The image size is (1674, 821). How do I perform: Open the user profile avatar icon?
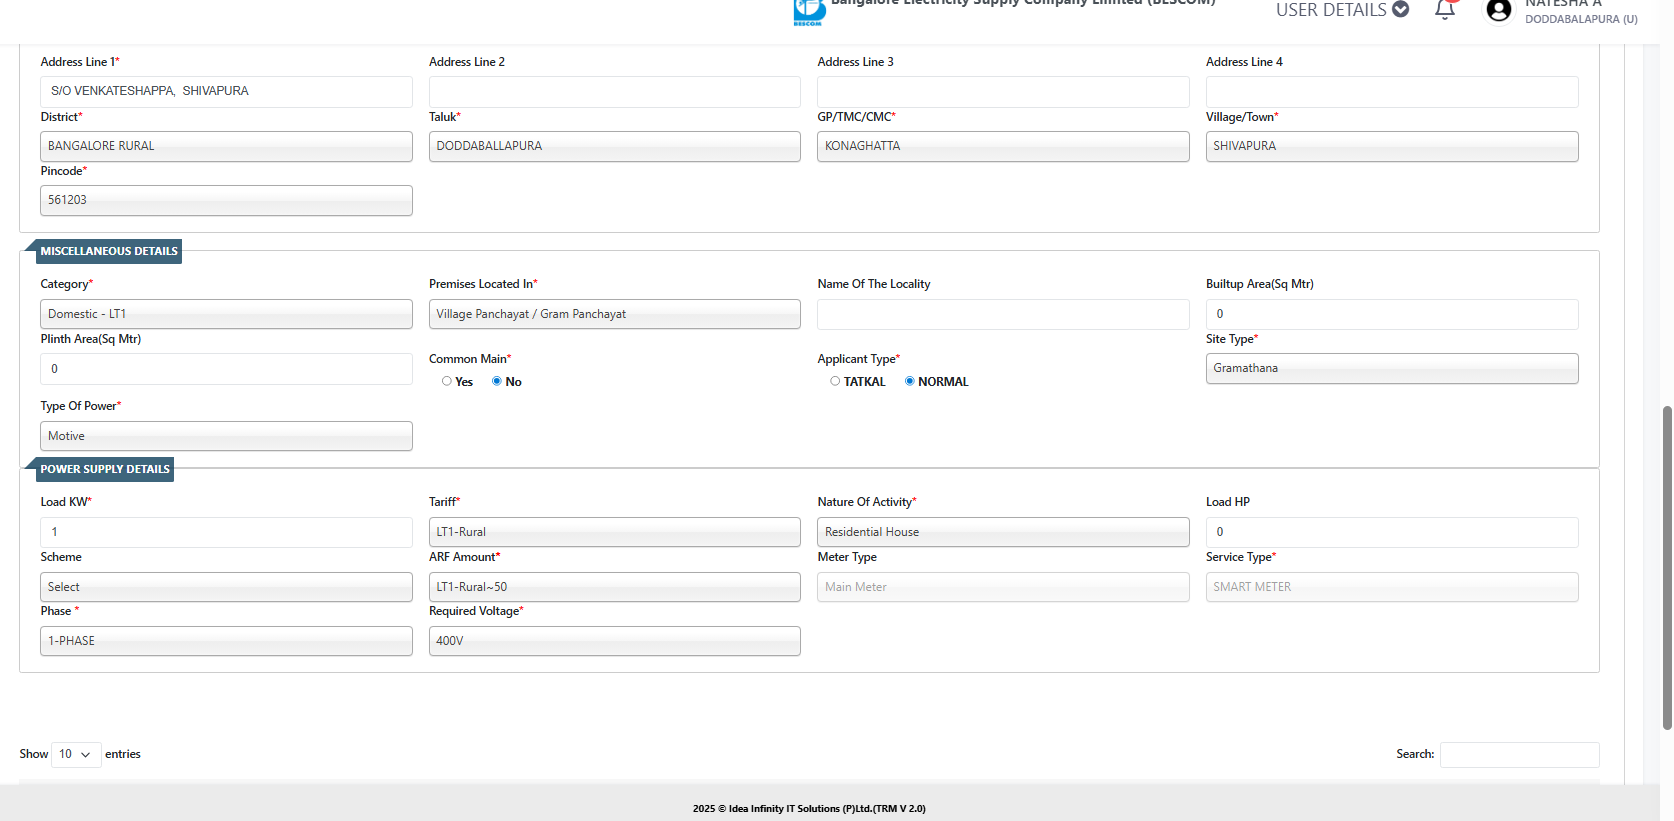pyautogui.click(x=1498, y=11)
